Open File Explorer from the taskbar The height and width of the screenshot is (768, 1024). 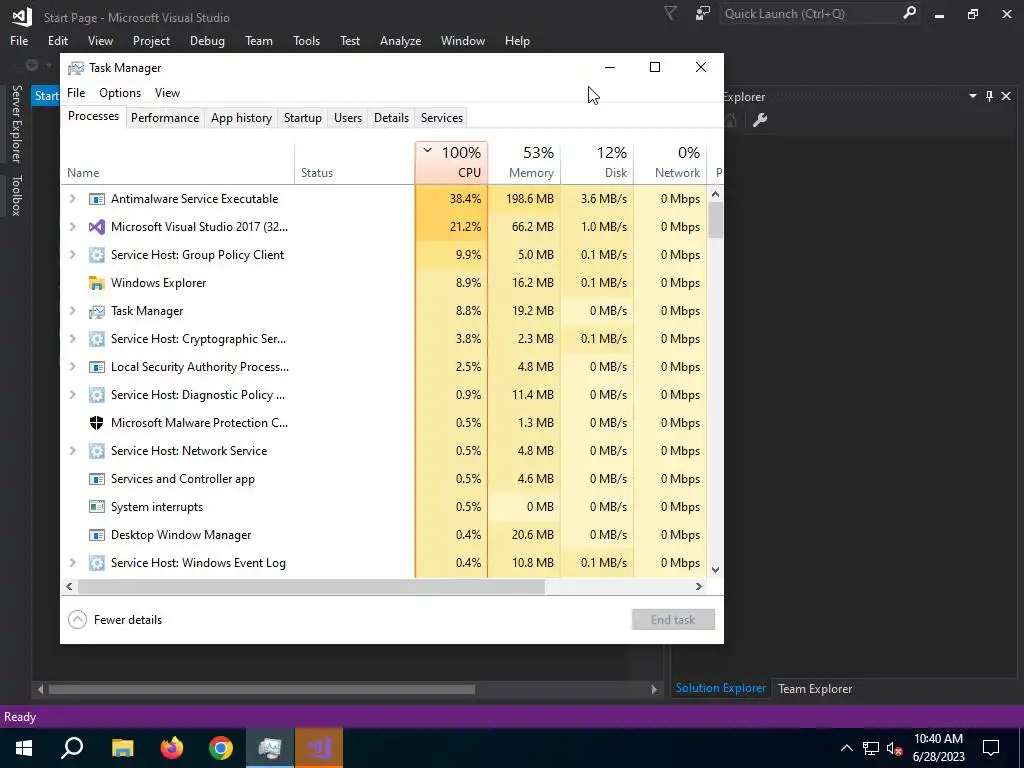click(x=122, y=748)
